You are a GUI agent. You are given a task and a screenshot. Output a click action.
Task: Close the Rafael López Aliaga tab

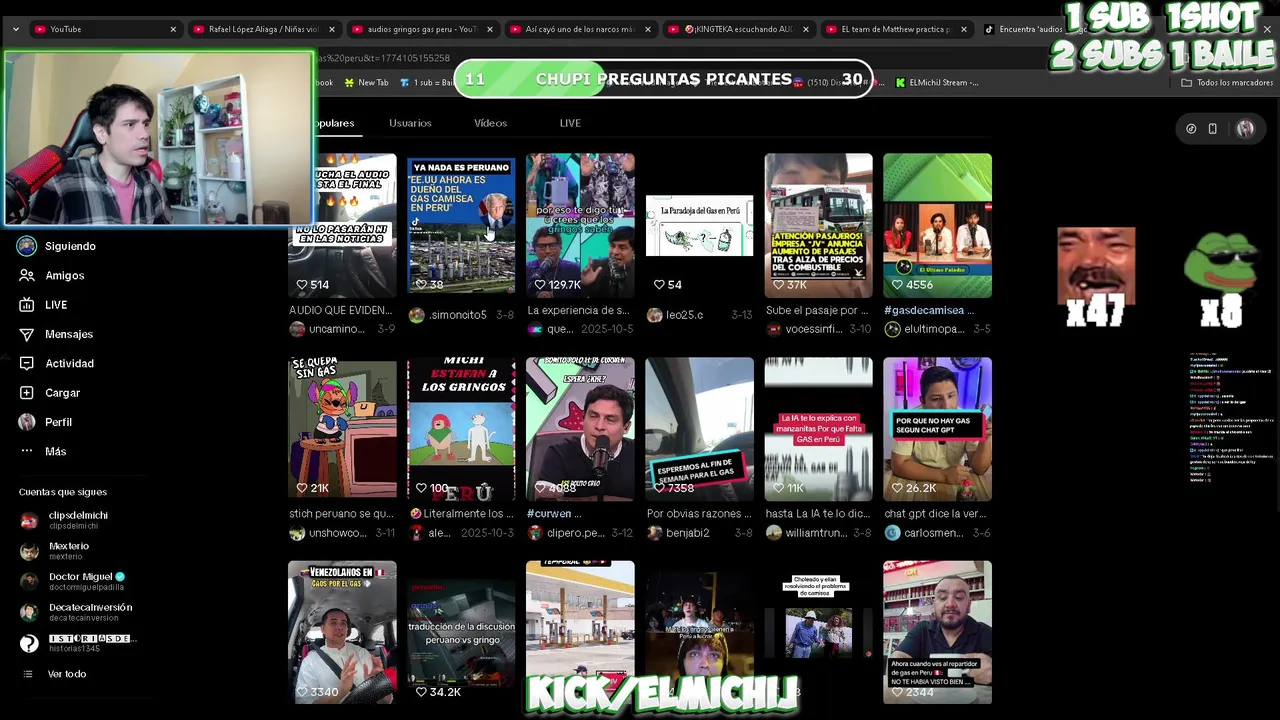coord(332,29)
